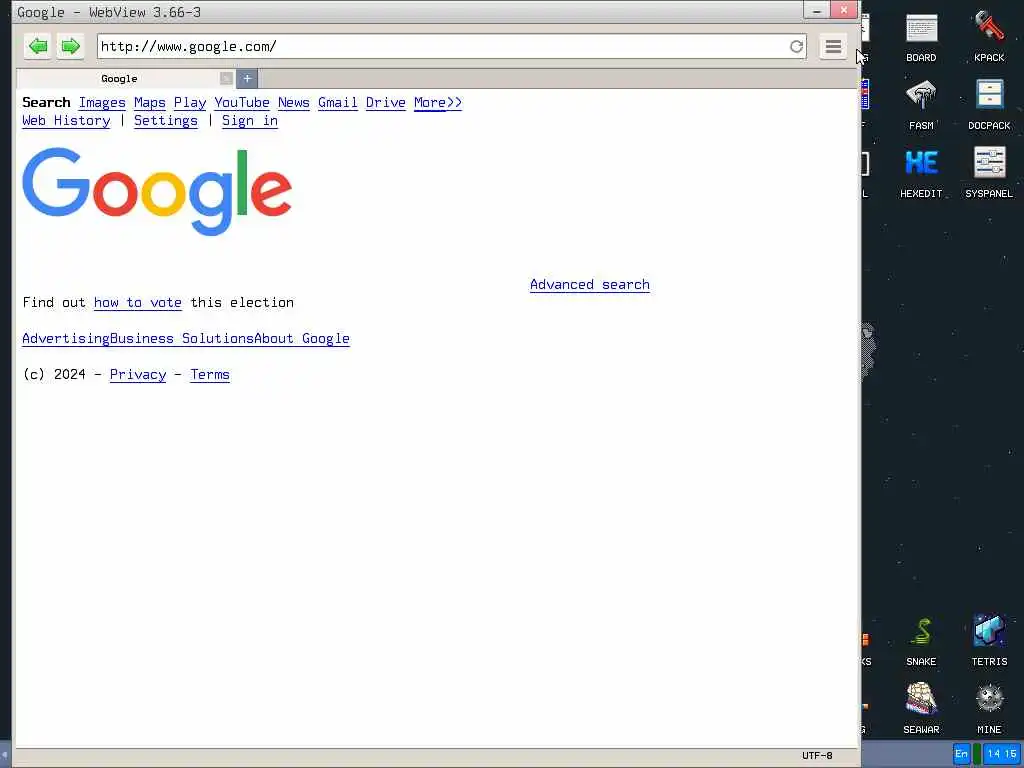Click the Google logo image
The width and height of the screenshot is (1024, 768).
coord(157,191)
